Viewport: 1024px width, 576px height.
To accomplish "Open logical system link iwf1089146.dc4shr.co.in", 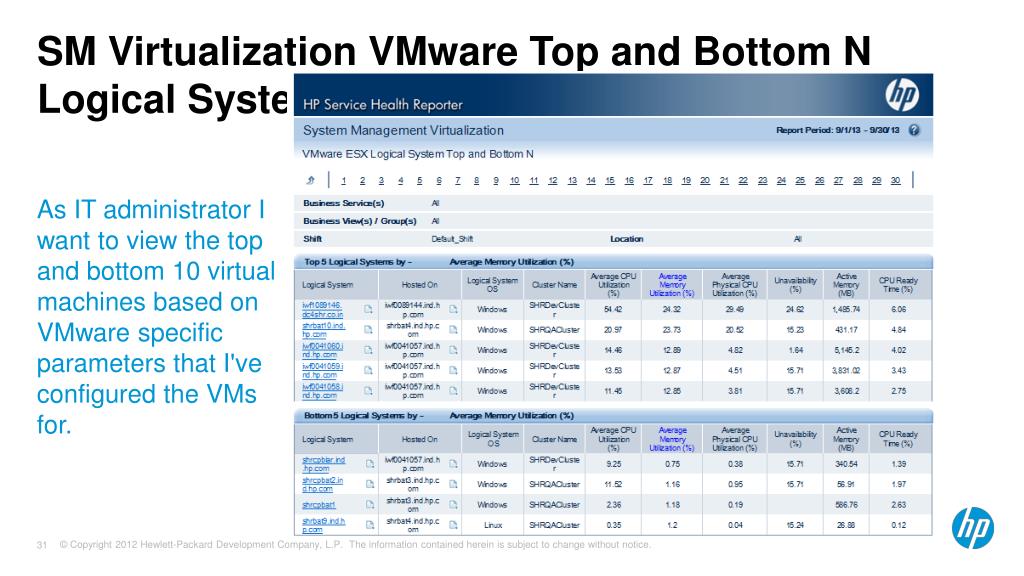I will 323,310.
